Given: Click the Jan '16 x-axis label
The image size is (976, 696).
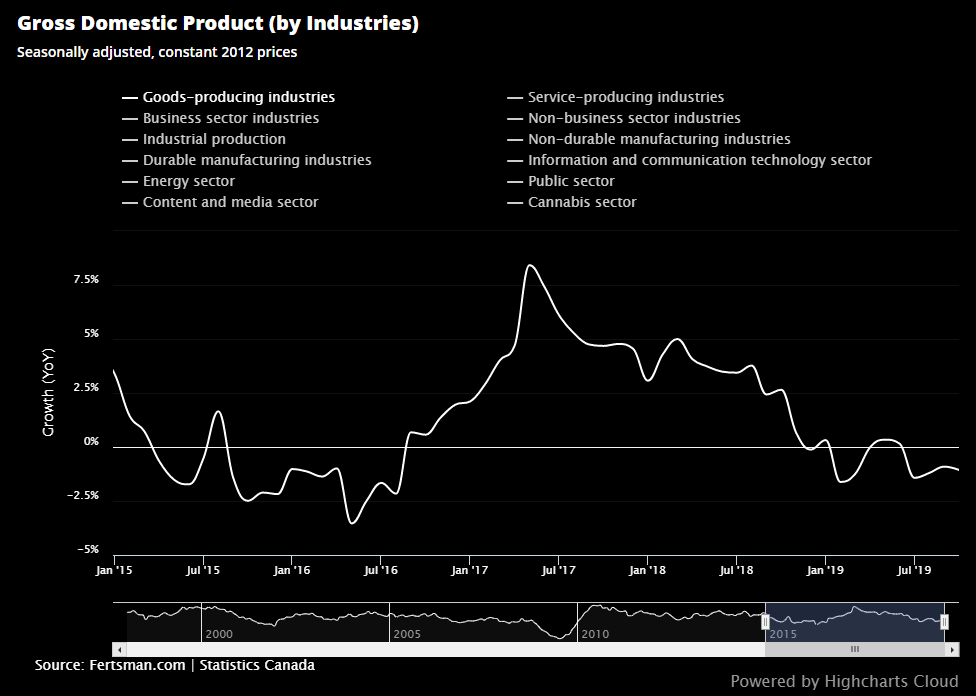Looking at the screenshot, I should tap(292, 570).
